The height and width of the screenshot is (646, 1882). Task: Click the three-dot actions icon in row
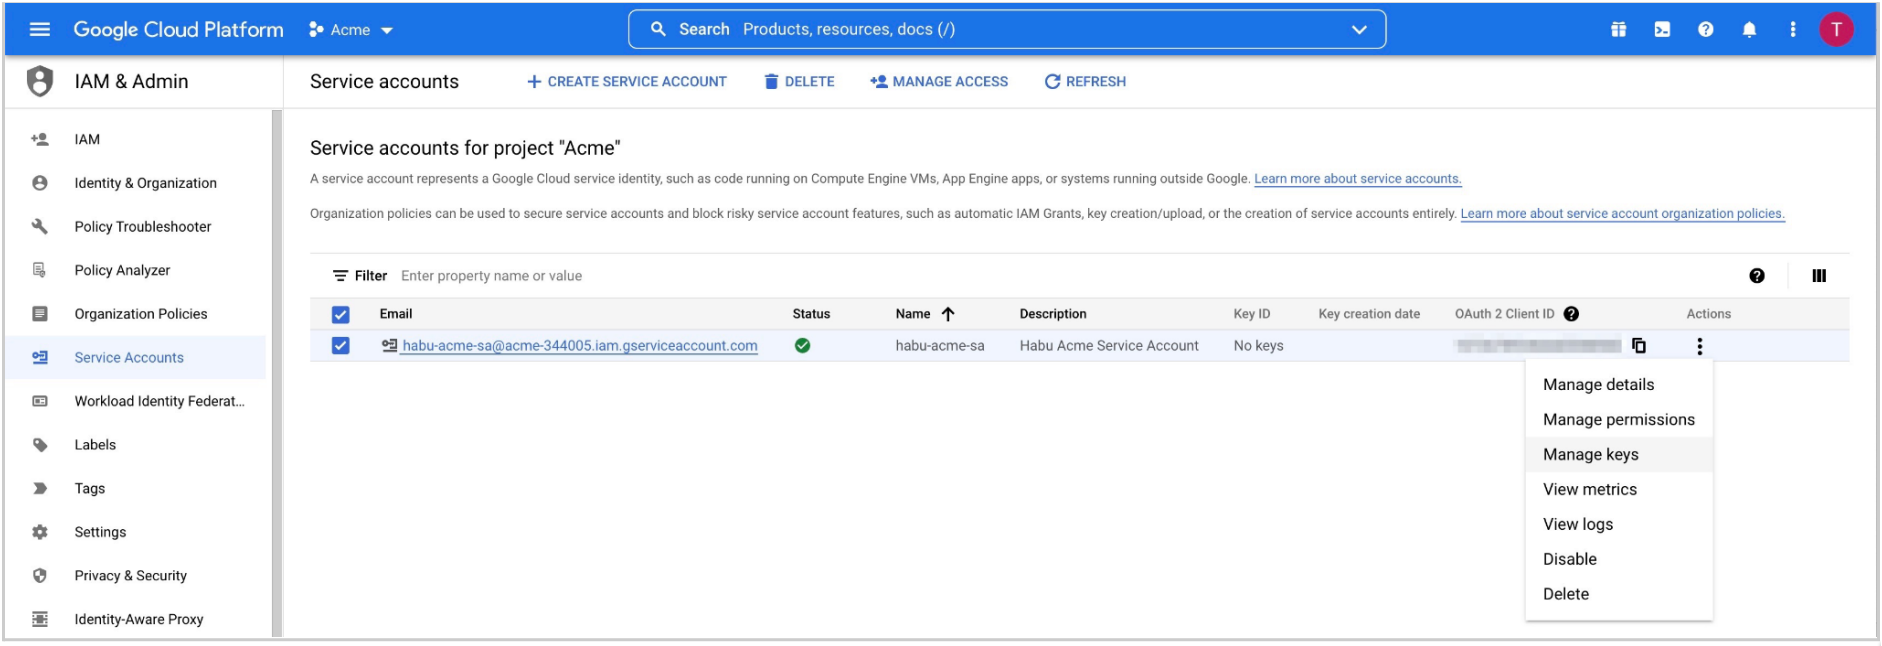point(1699,346)
